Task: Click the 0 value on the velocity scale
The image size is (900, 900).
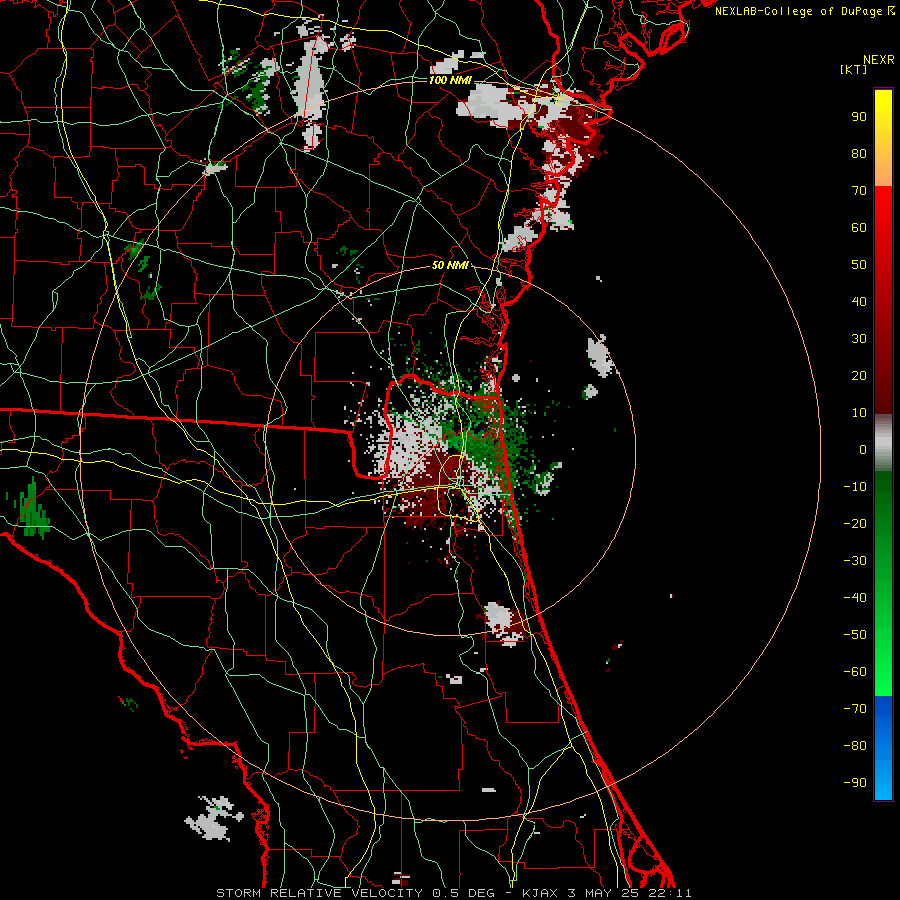Action: (x=863, y=450)
